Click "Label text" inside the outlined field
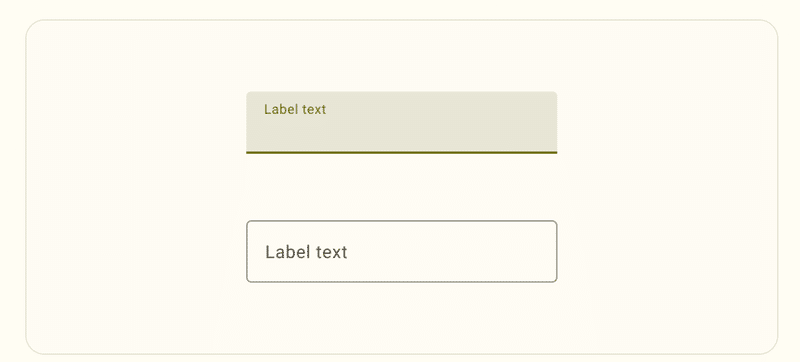The image size is (800, 362). pos(306,252)
